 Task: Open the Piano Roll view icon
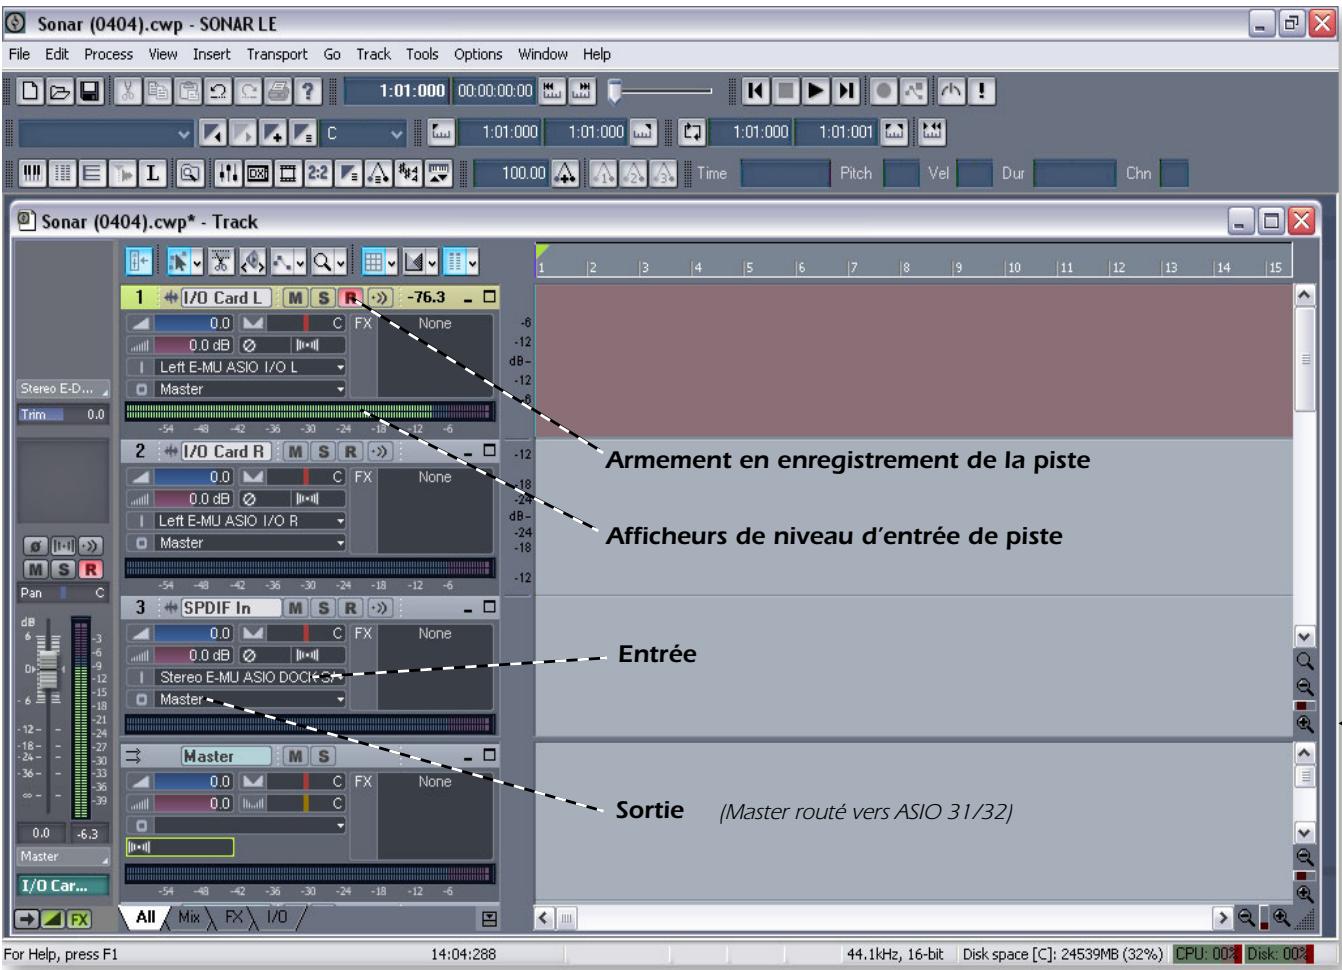click(32, 173)
